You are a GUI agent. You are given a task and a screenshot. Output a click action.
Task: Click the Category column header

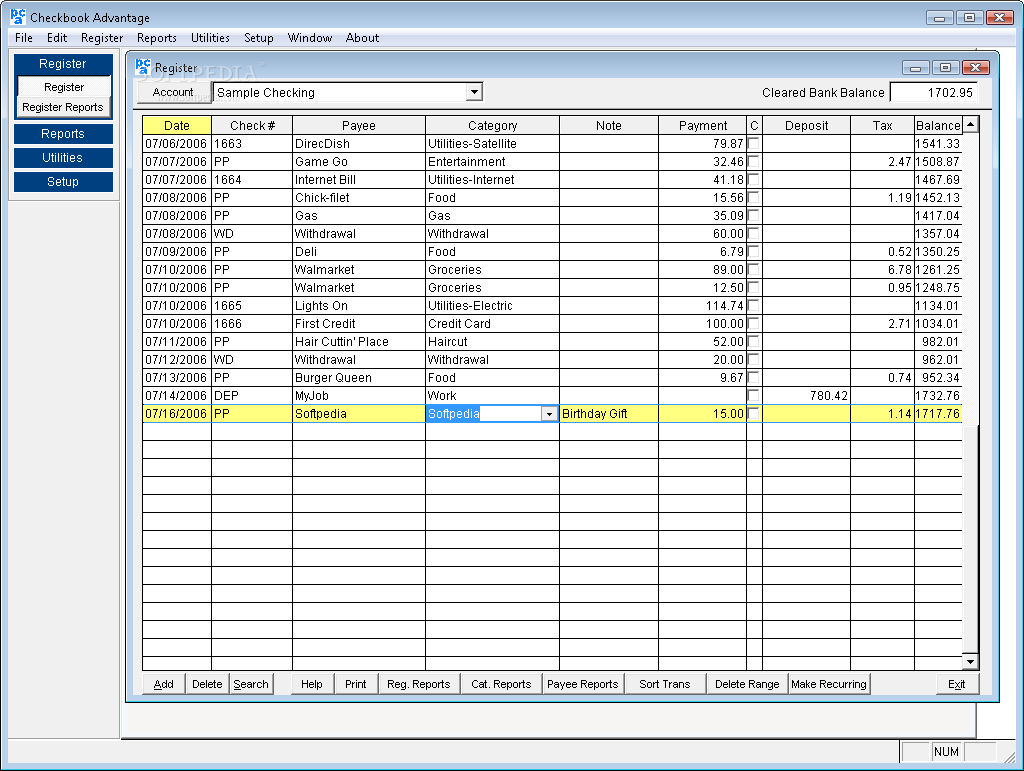pos(492,125)
